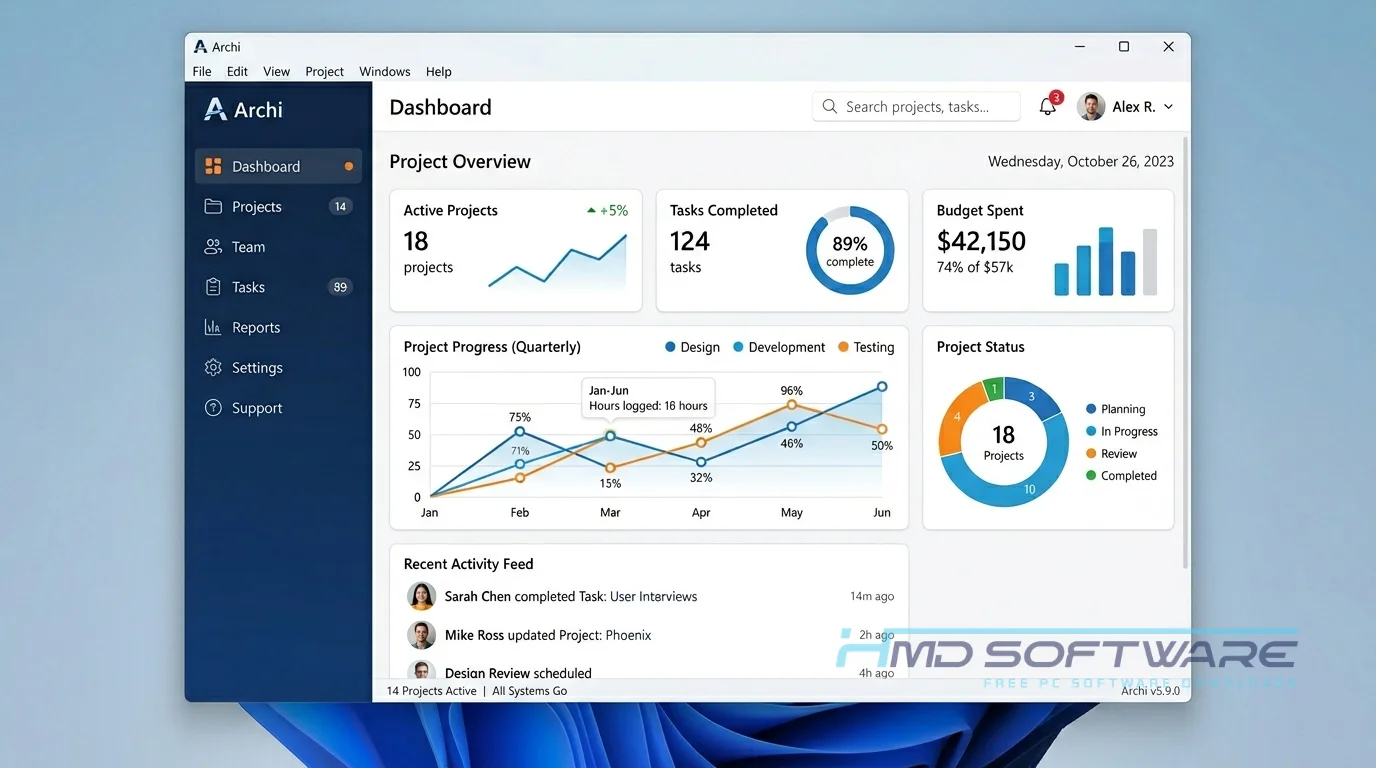The width and height of the screenshot is (1376, 768).
Task: Click the 75% Design point at Feb
Action: (520, 432)
